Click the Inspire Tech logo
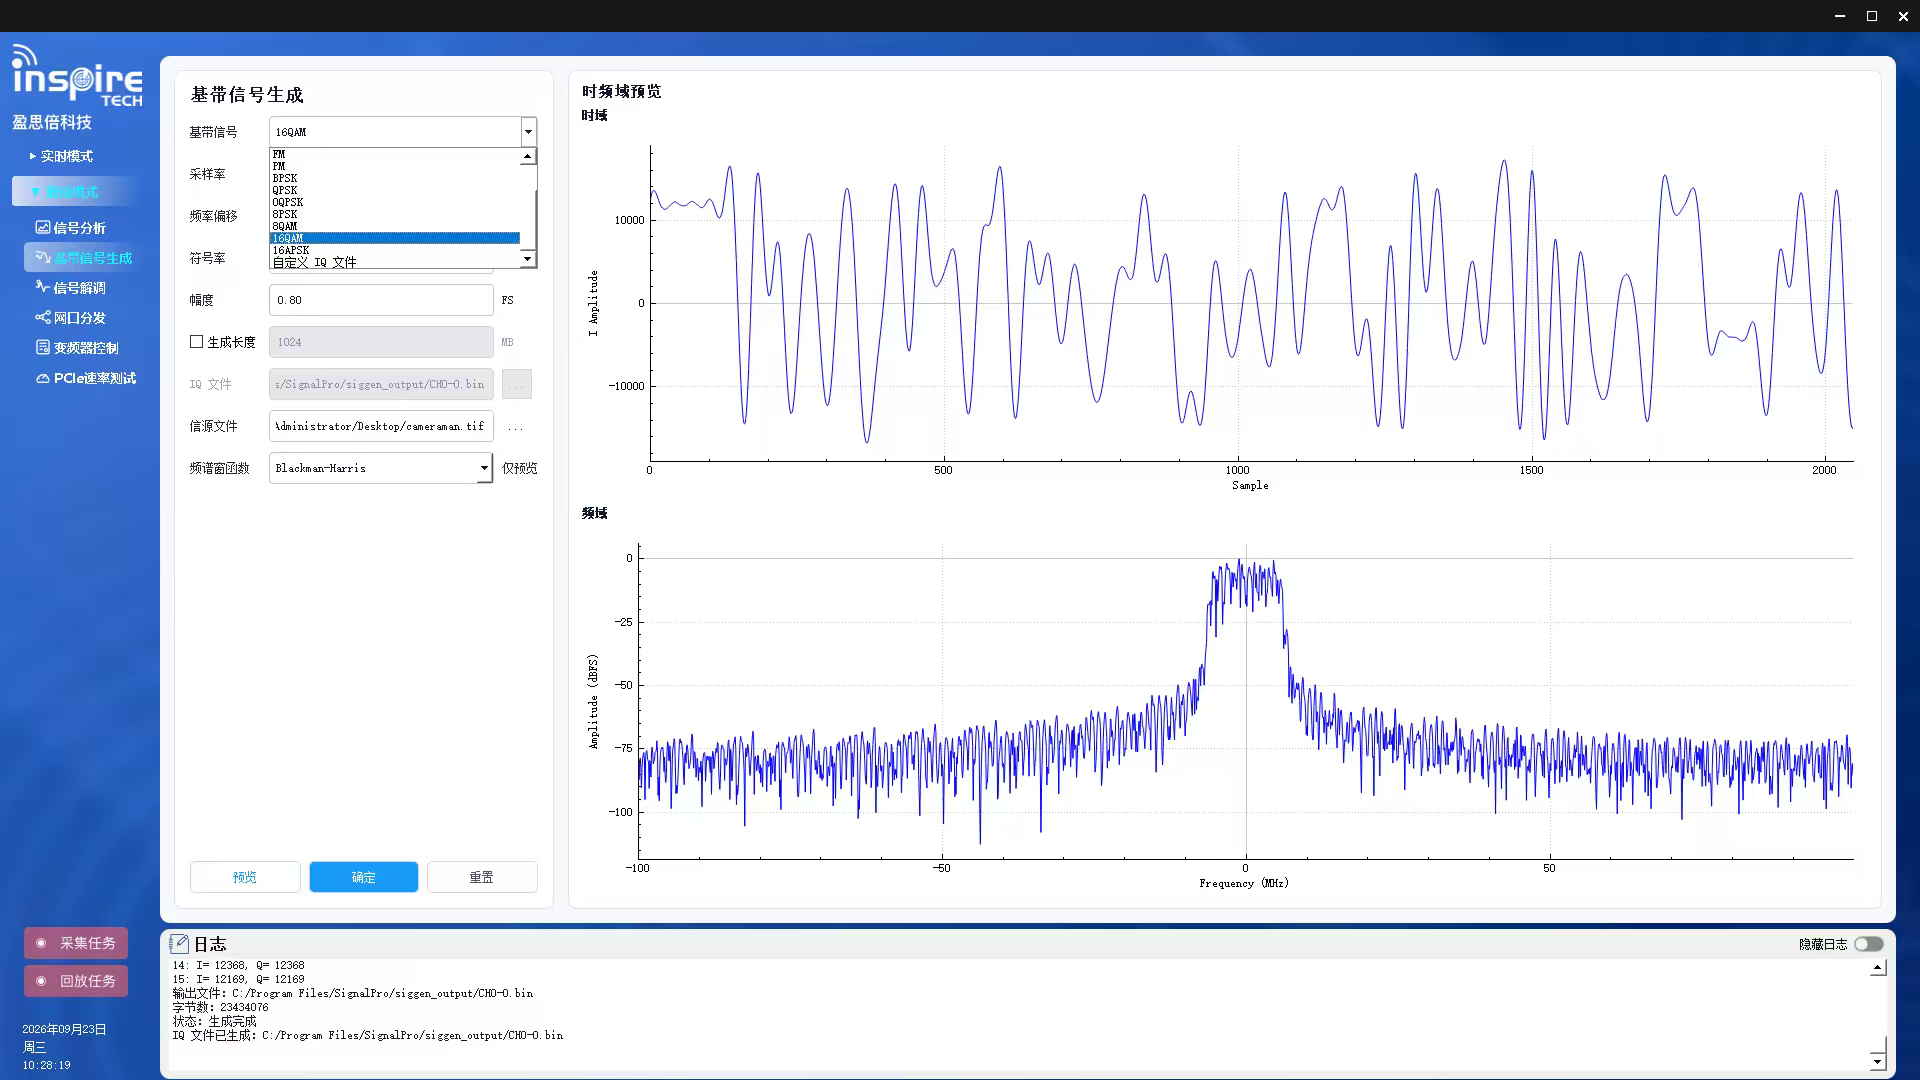The width and height of the screenshot is (1920, 1080). pyautogui.click(x=77, y=76)
